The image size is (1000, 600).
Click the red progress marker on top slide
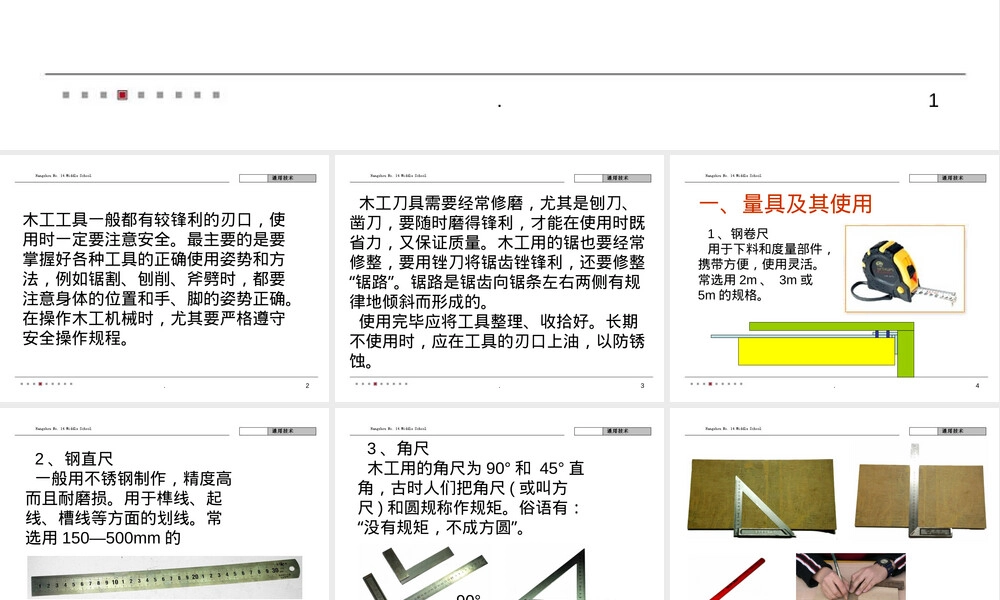[x=122, y=95]
